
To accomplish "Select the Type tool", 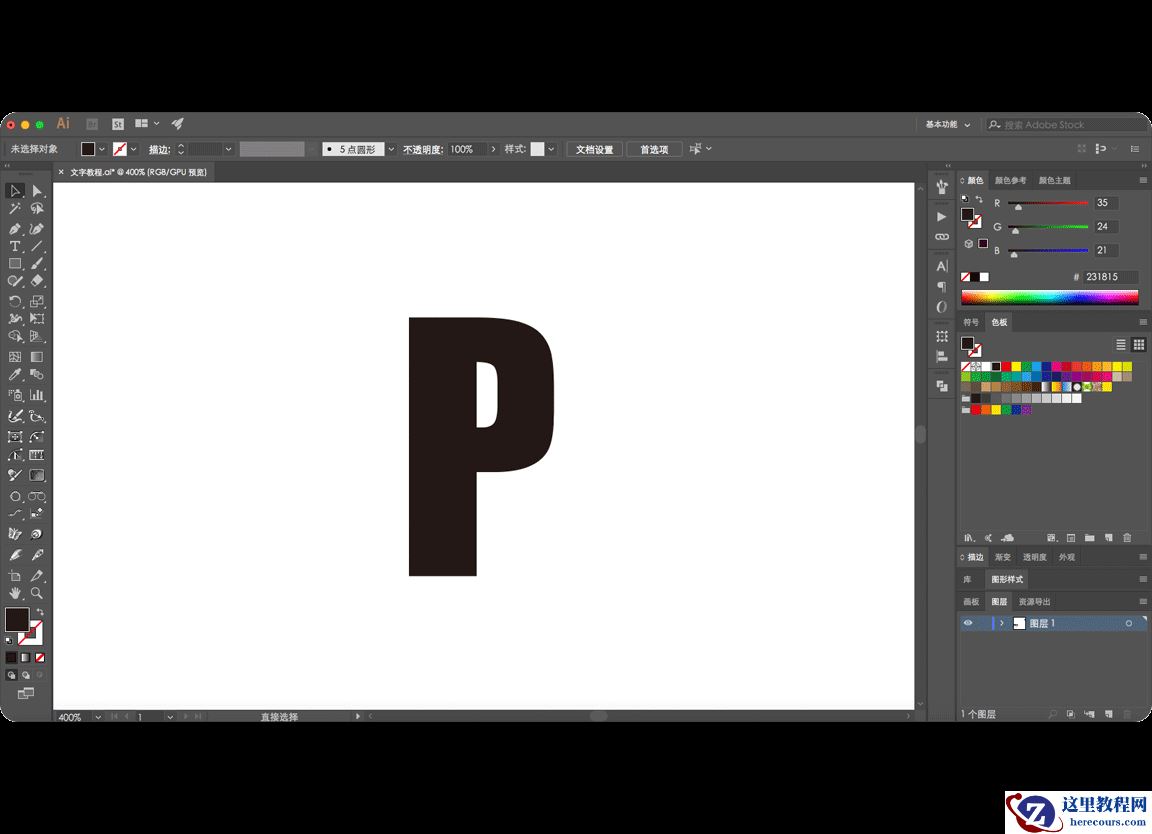I will 14,246.
